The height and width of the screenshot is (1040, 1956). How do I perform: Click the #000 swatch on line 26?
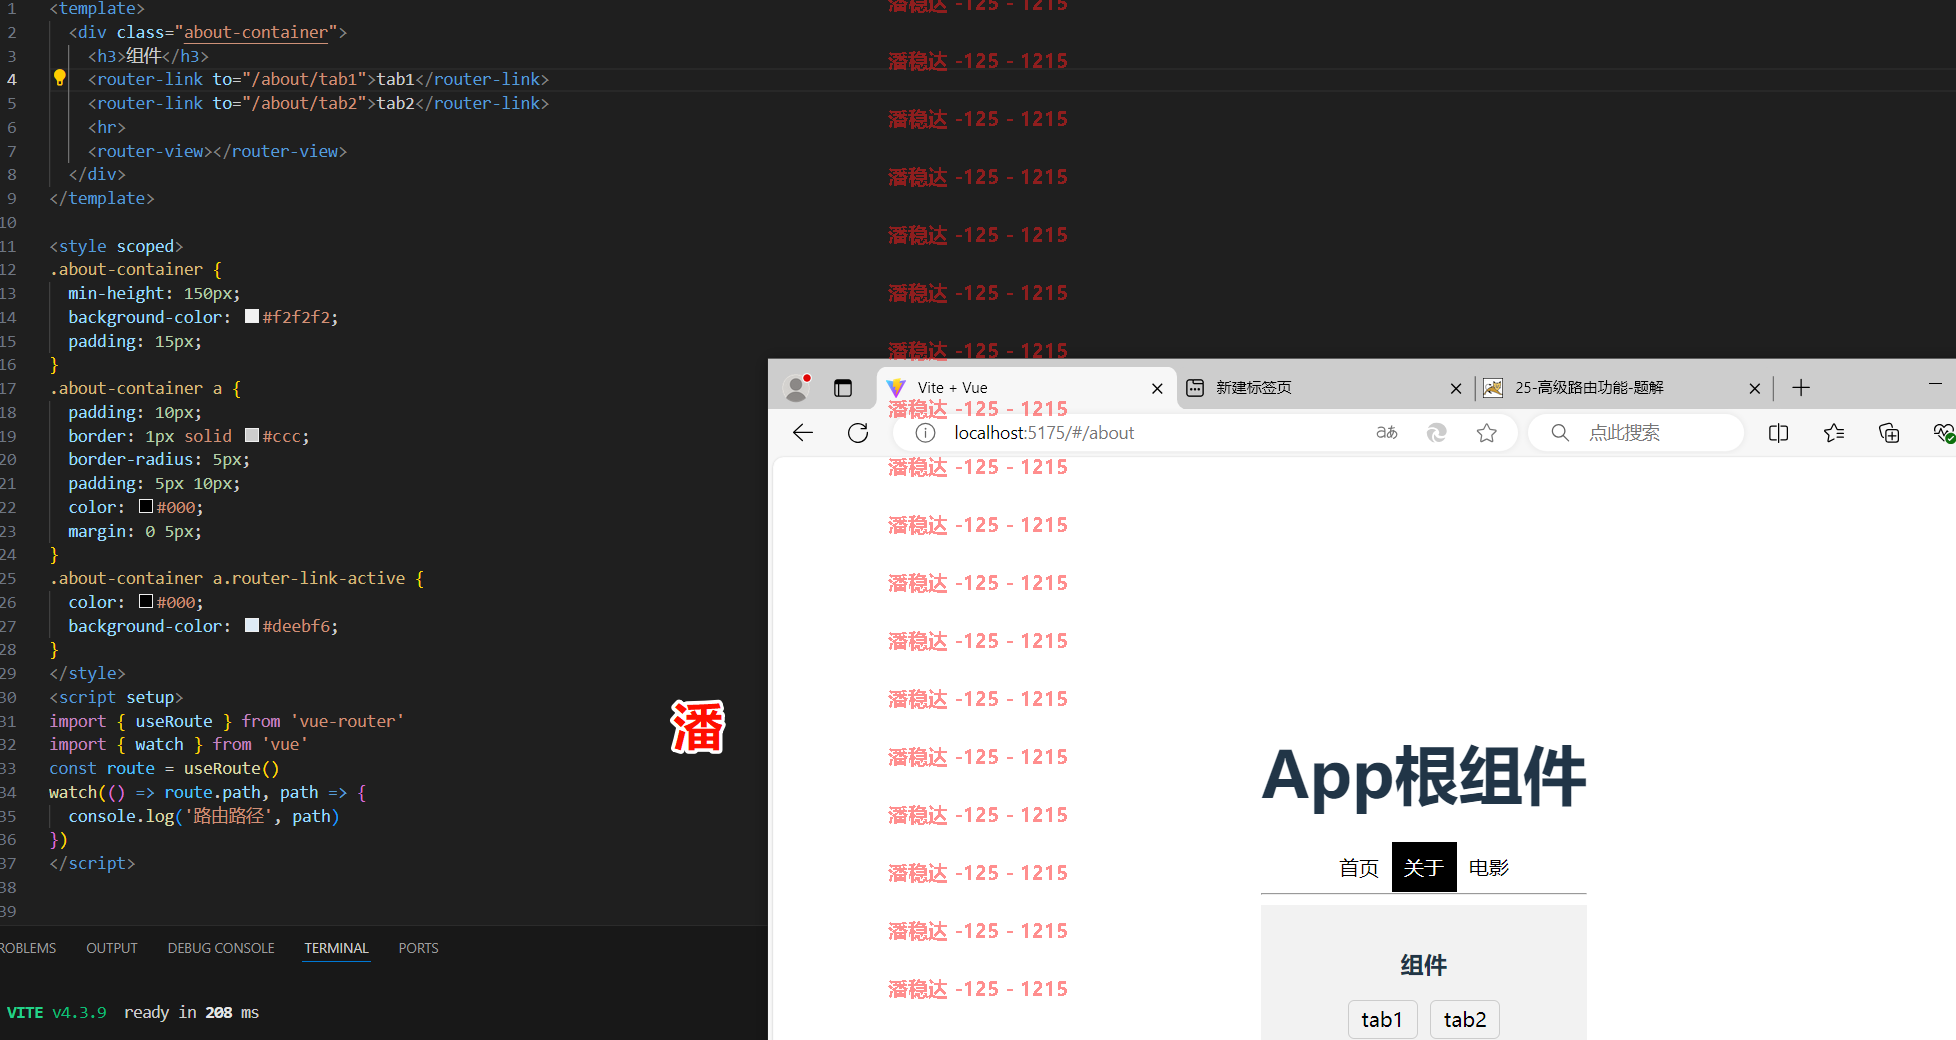[146, 601]
